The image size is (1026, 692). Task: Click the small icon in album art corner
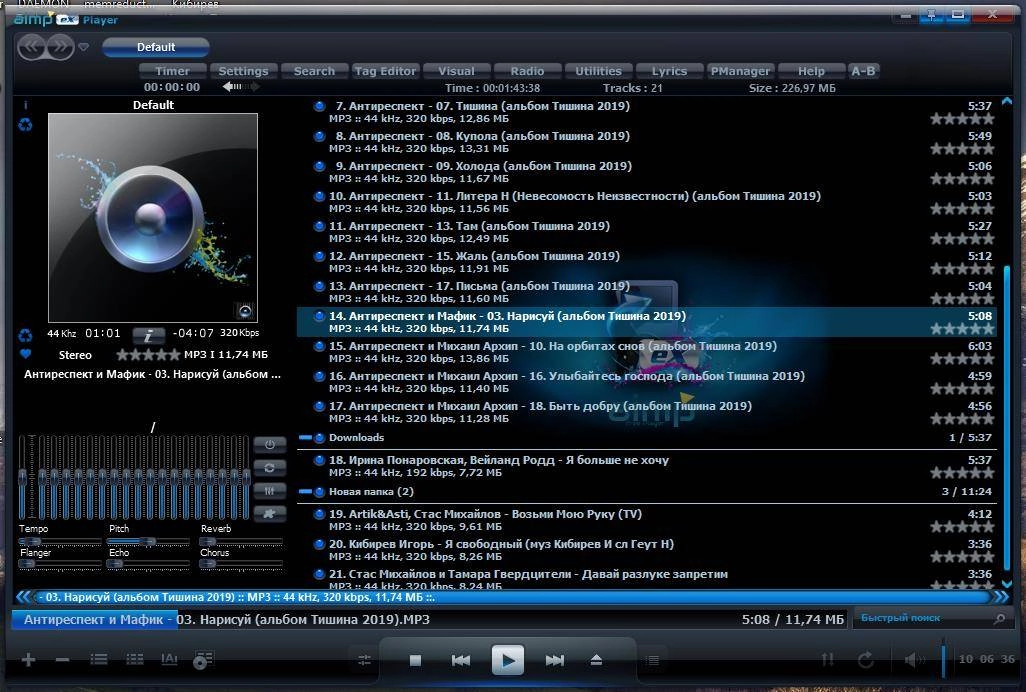click(x=245, y=311)
